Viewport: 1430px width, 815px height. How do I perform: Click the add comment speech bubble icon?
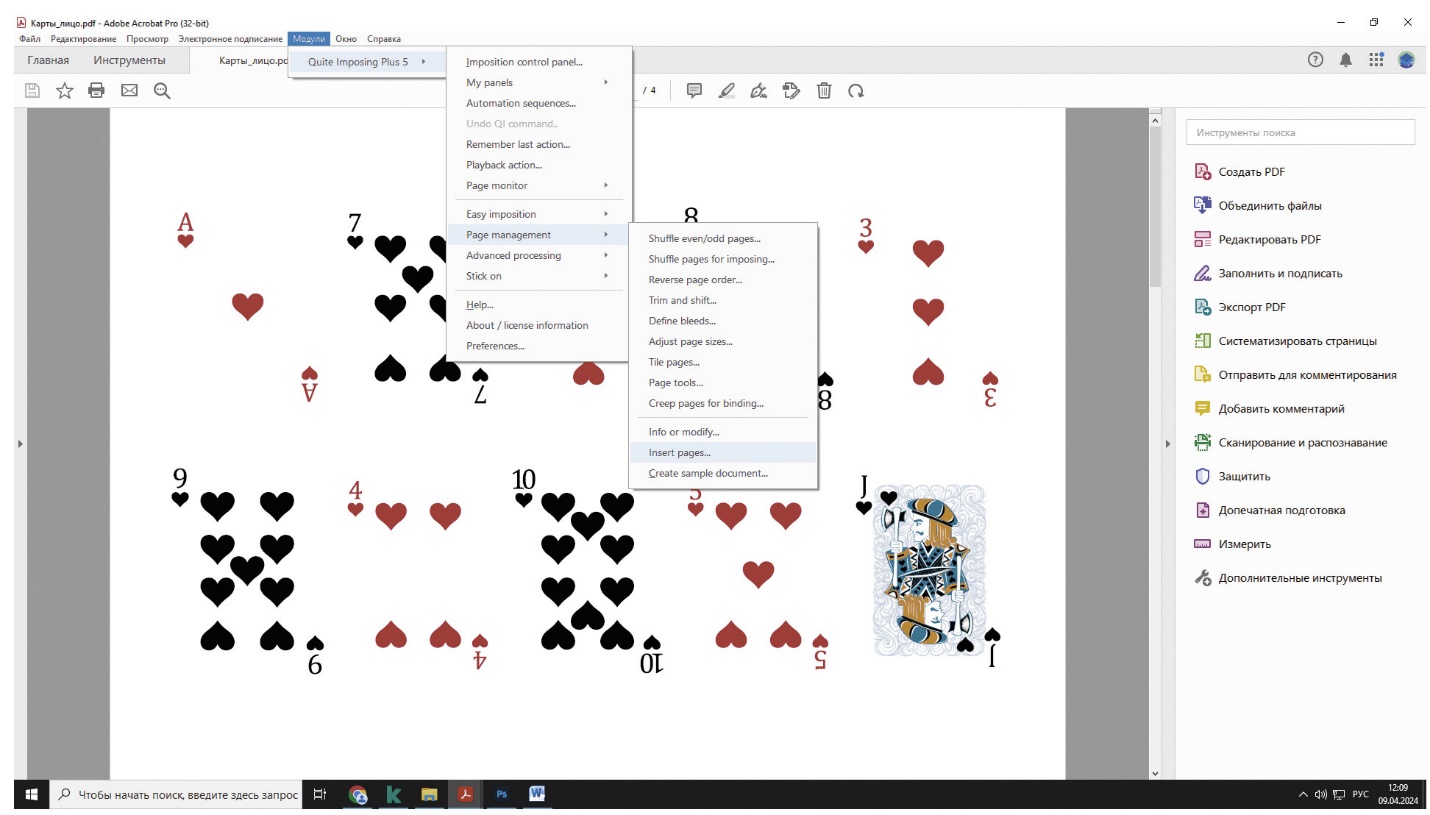click(694, 91)
